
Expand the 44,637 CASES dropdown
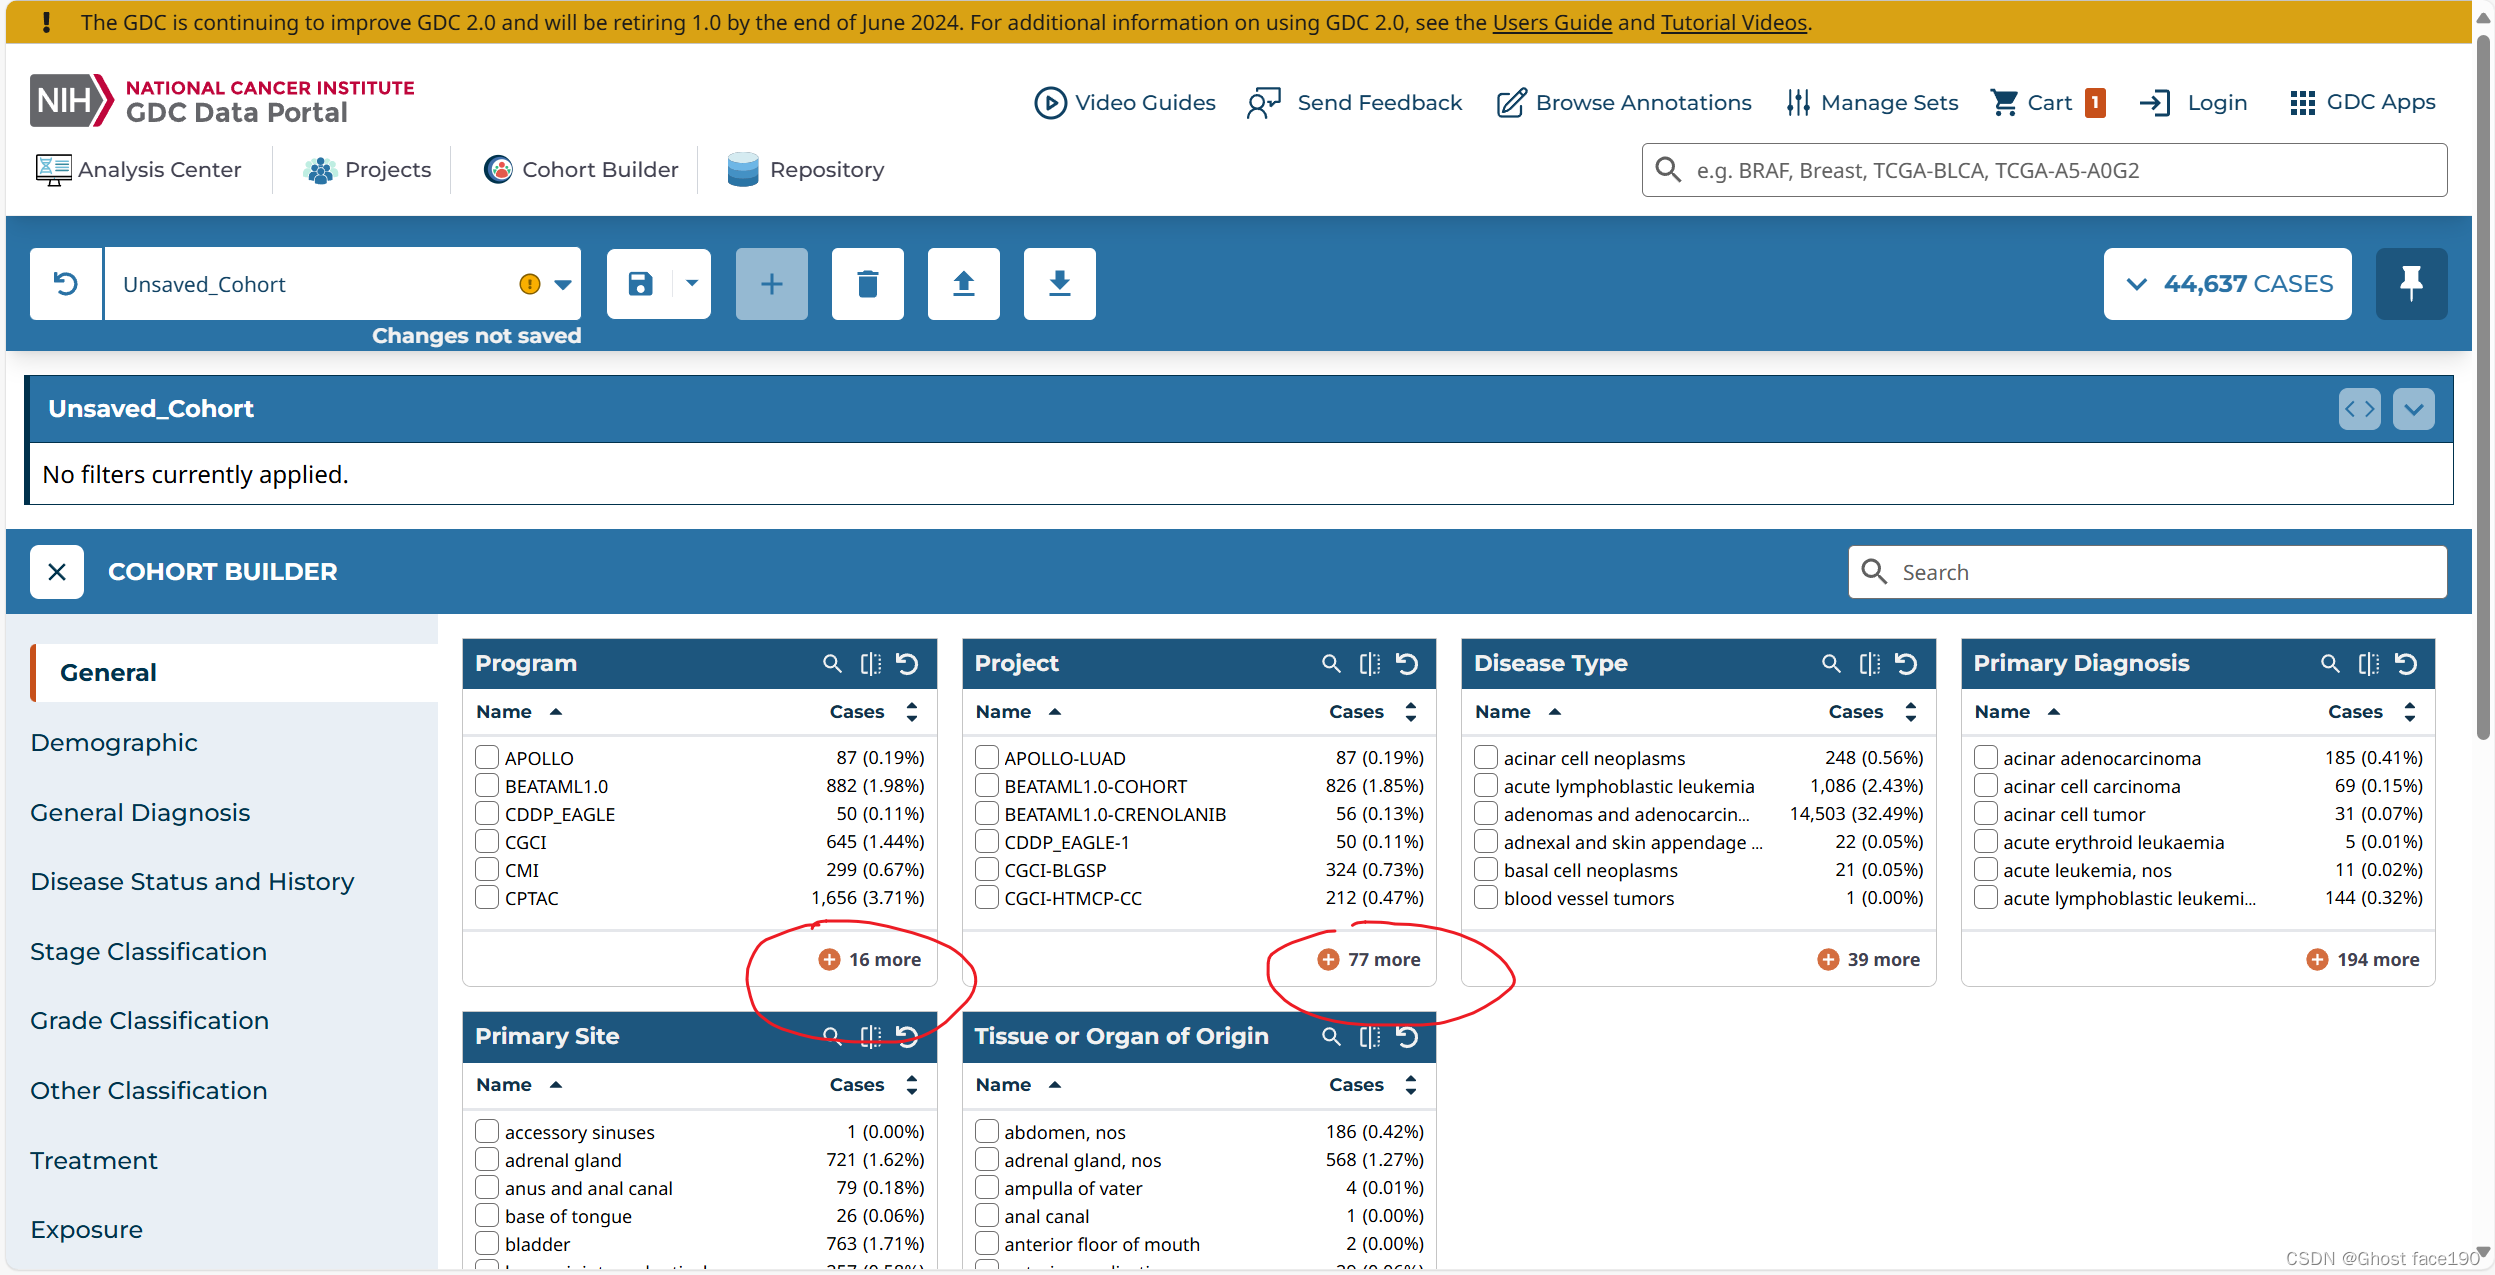click(2226, 284)
